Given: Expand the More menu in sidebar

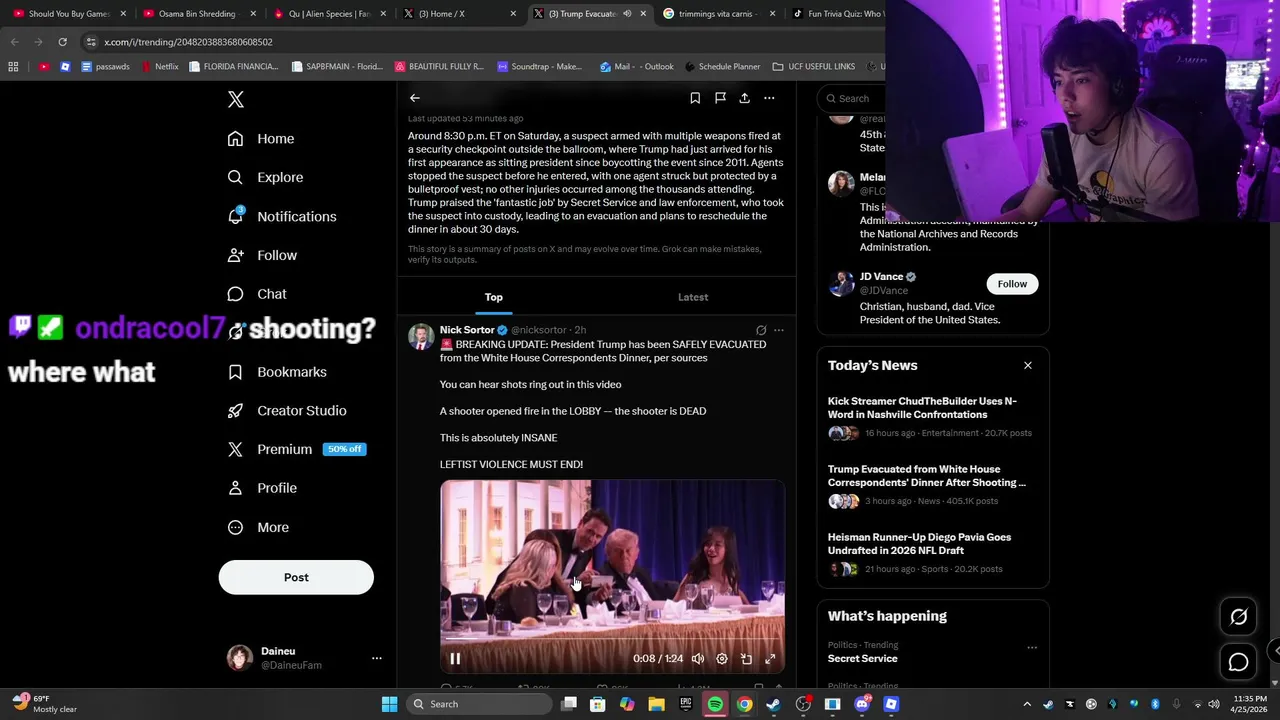Looking at the screenshot, I should tap(258, 527).
